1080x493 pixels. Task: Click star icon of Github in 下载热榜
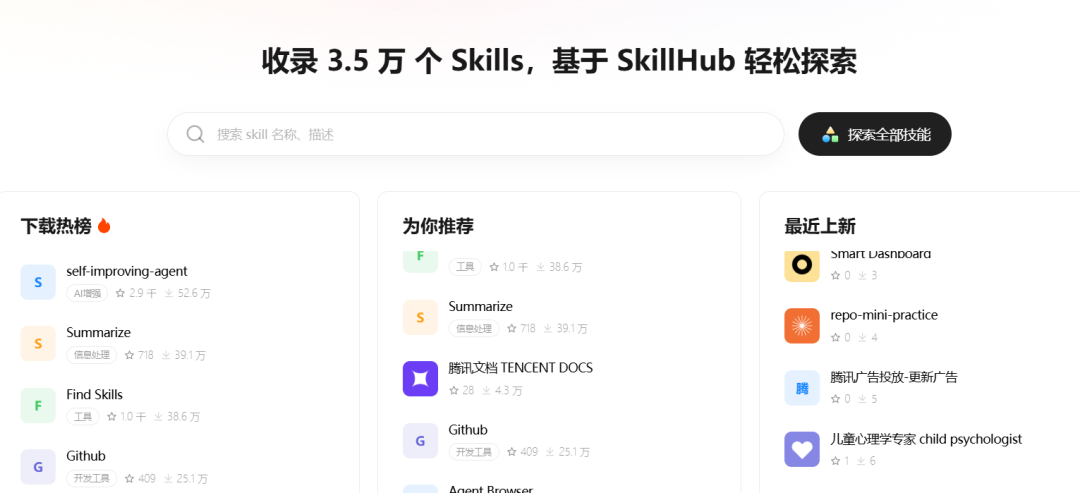[x=129, y=479]
